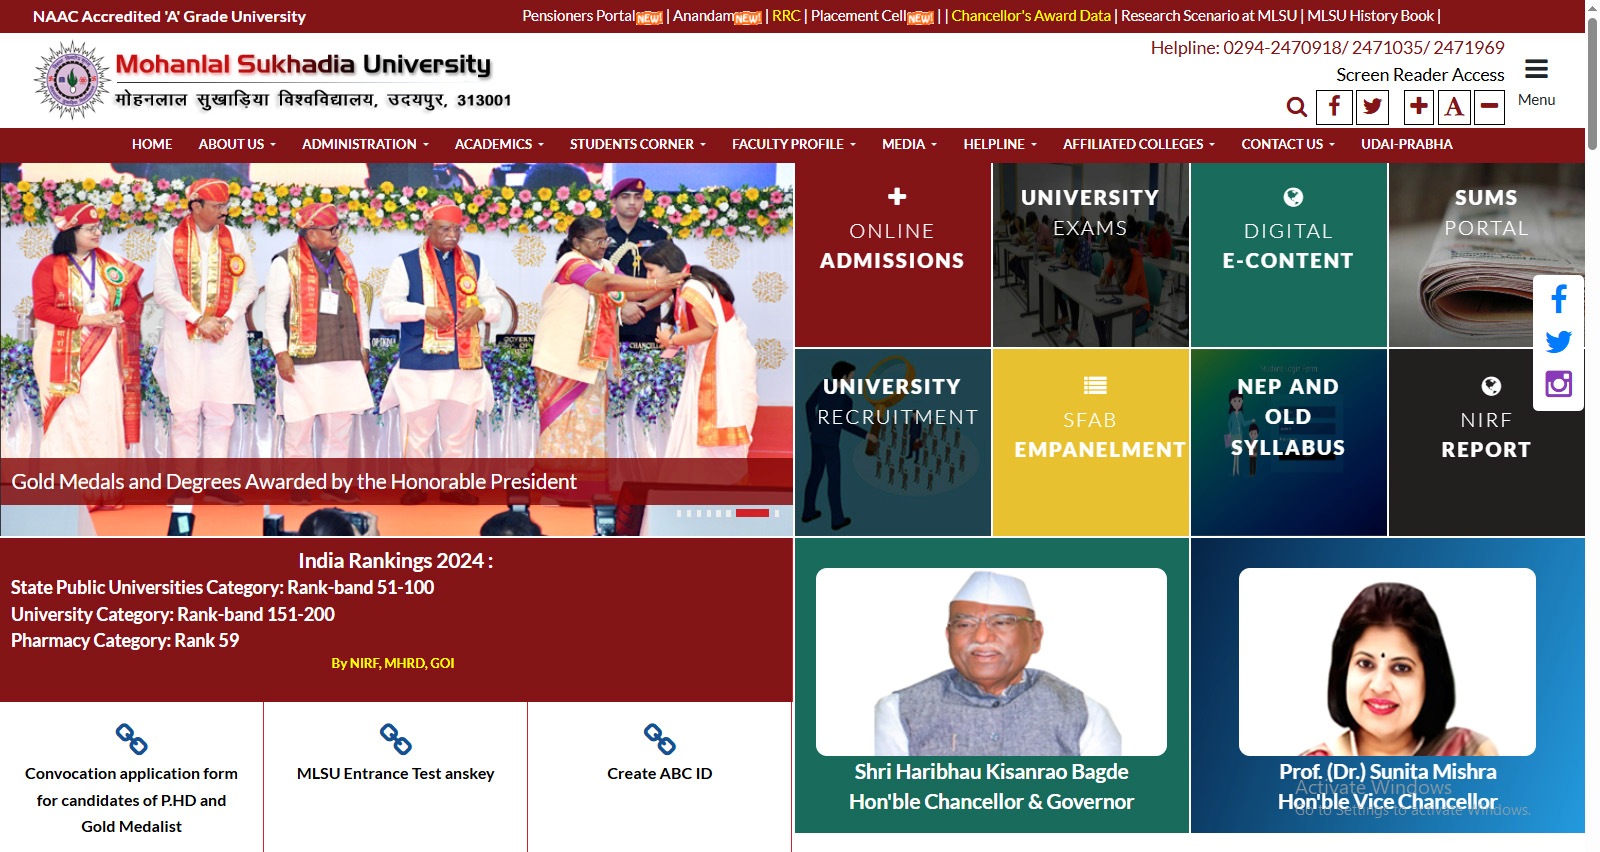Open MLSU Entrance Test anskey link
1600x852 pixels.
(395, 773)
